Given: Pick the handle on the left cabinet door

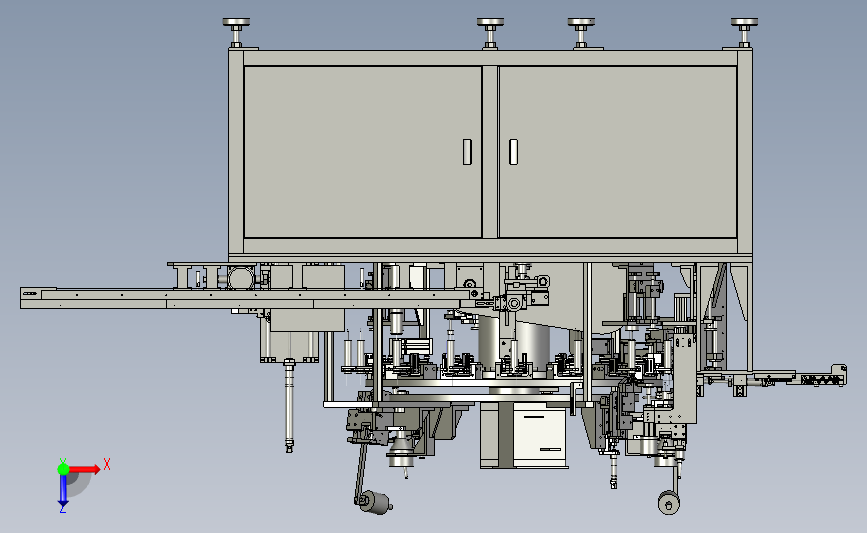Looking at the screenshot, I should 467,152.
